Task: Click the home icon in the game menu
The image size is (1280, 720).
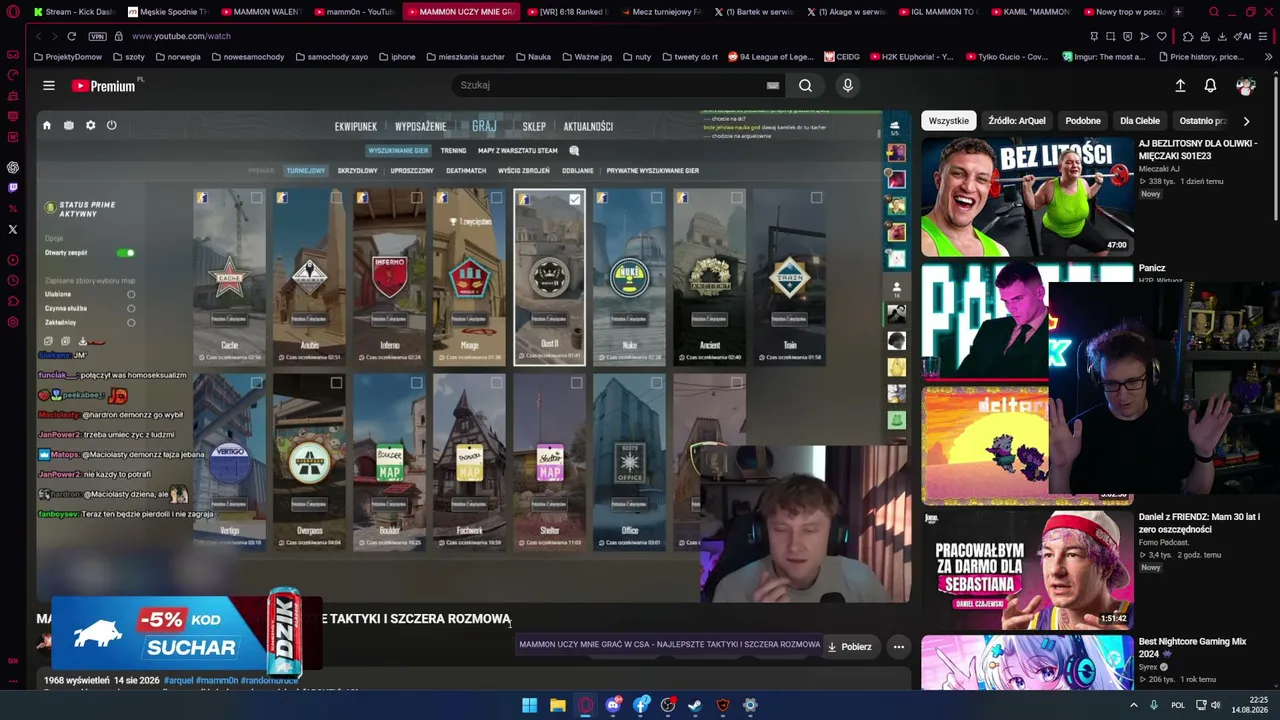Action: [x=46, y=126]
